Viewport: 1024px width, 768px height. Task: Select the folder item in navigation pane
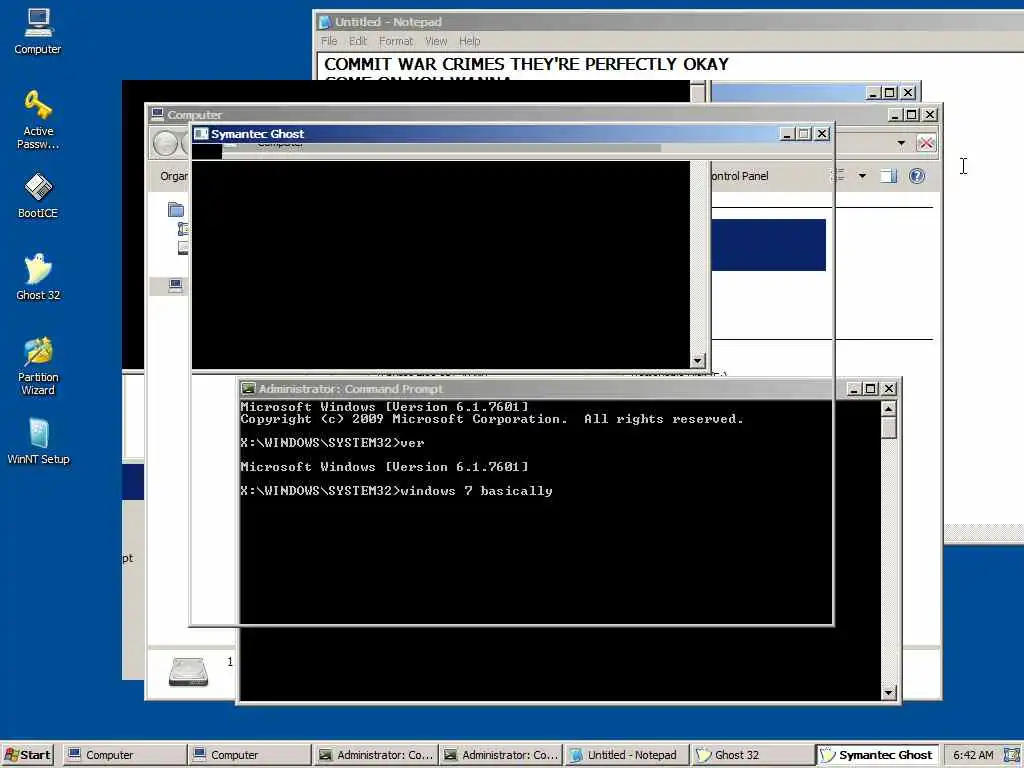point(176,210)
